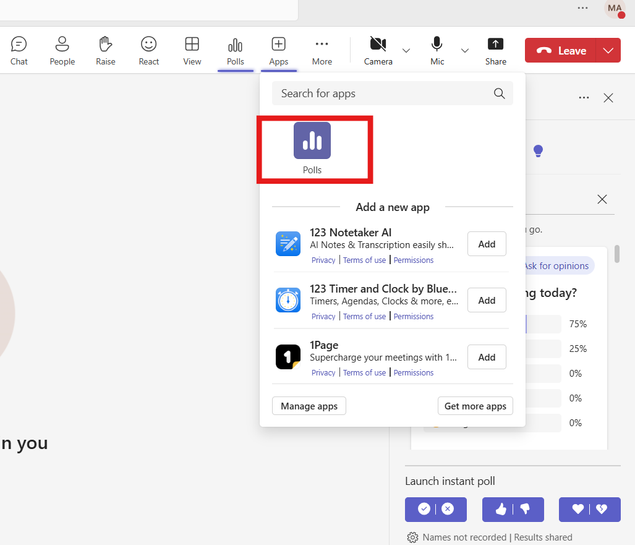Screen dimensions: 635x545
Task: Open the title bar ellipsis menu
Action: point(582,8)
